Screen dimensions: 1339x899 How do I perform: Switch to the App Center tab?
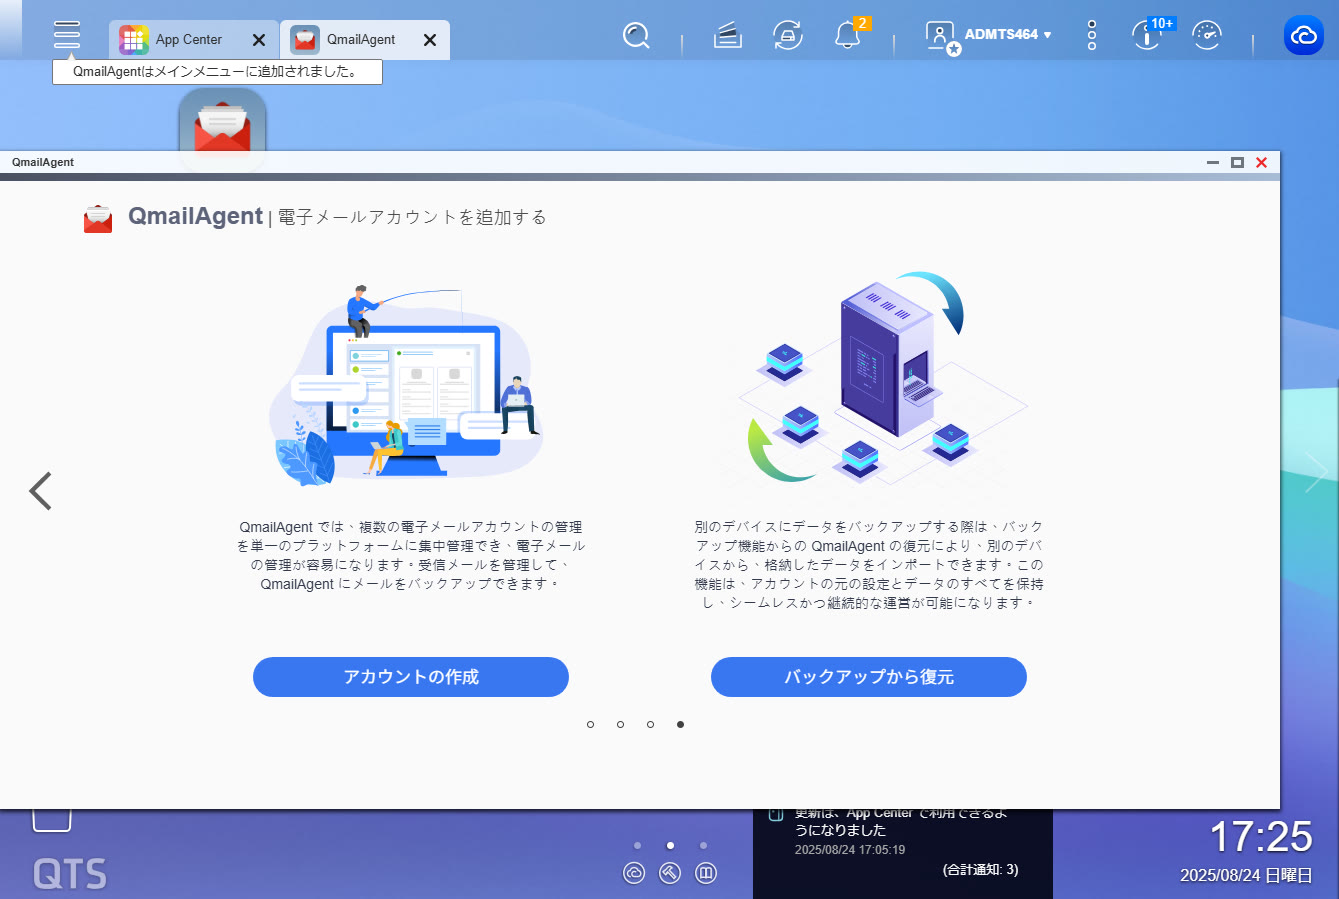pos(180,40)
